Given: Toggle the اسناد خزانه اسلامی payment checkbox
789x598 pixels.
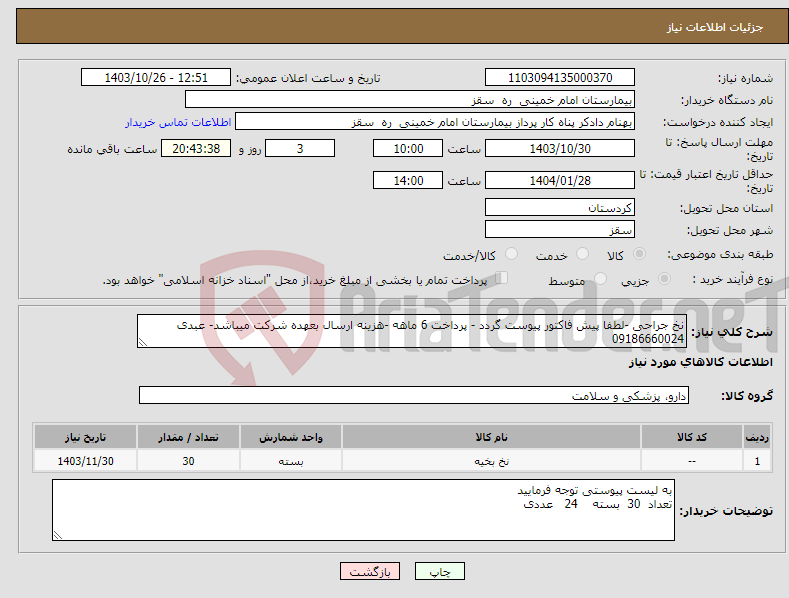Looking at the screenshot, I should click(x=501, y=277).
